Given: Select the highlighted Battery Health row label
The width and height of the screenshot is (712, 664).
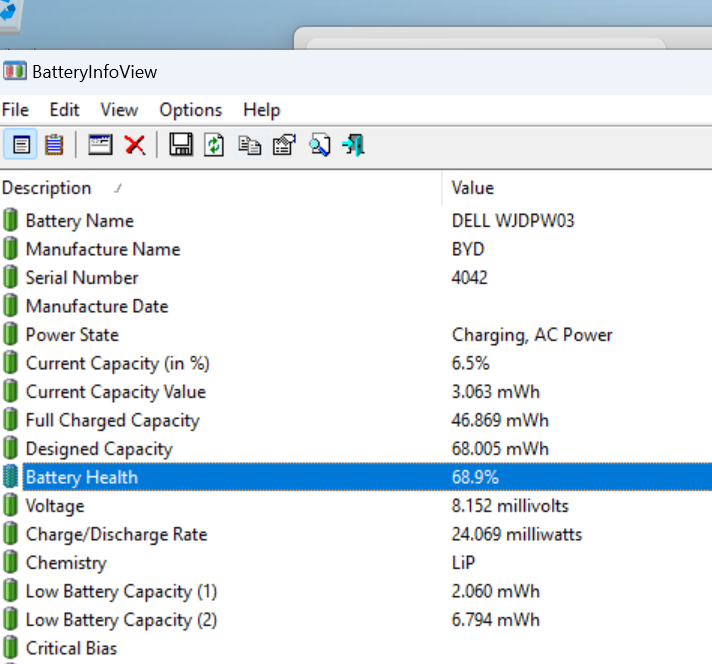Looking at the screenshot, I should (x=81, y=477).
